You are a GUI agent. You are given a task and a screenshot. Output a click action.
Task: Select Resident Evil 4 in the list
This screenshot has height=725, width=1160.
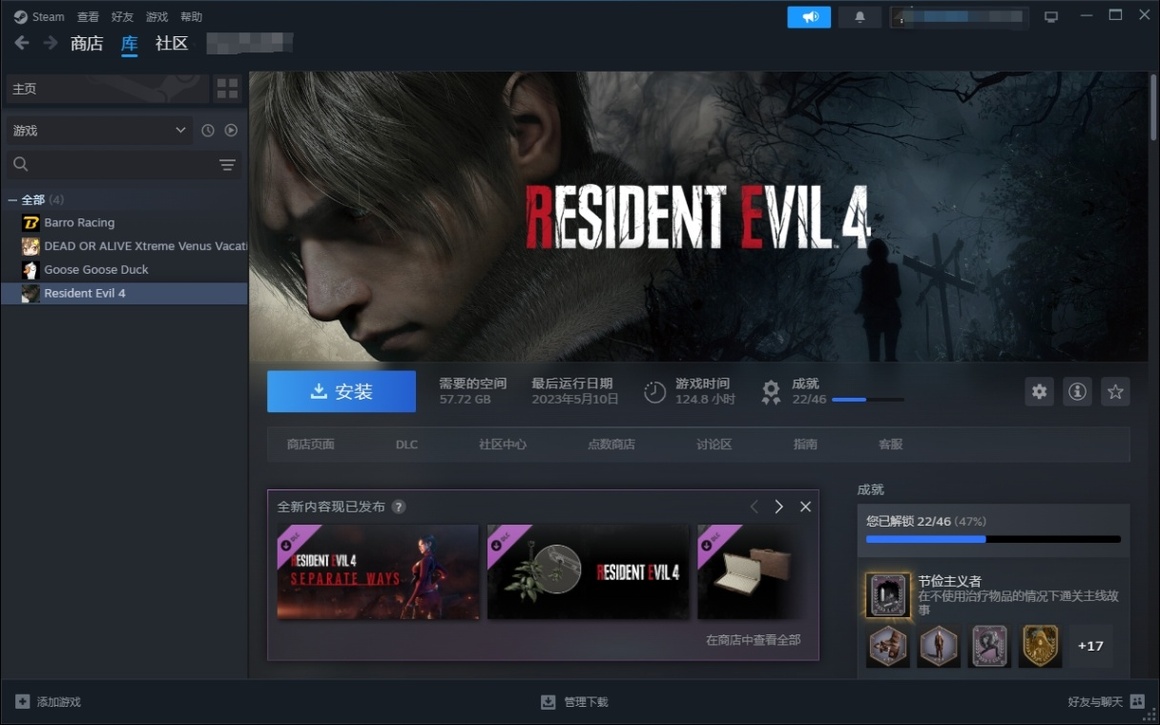pos(124,294)
